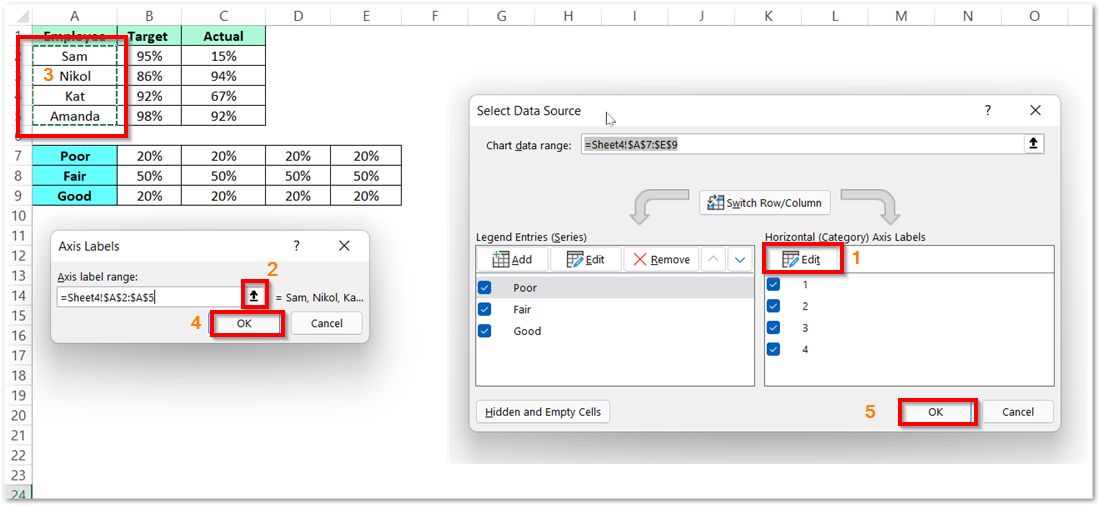Toggle category label 1 checkbox

click(773, 285)
